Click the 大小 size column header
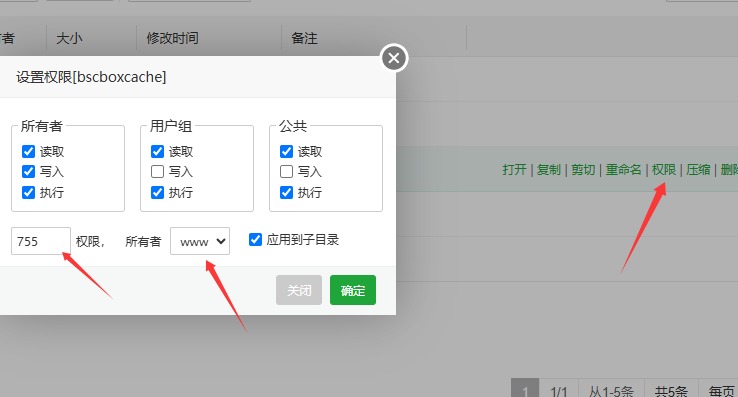The width and height of the screenshot is (738, 397). click(69, 38)
